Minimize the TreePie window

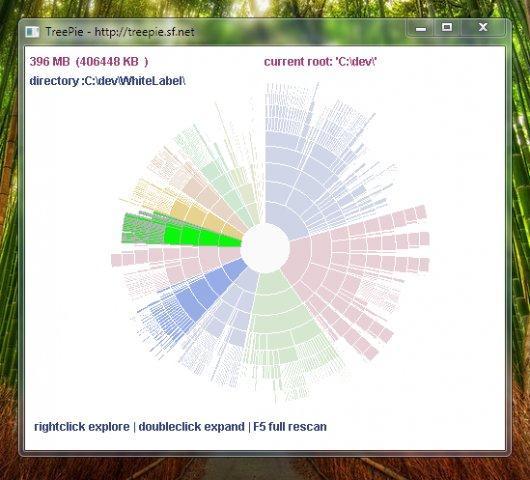pyautogui.click(x=420, y=28)
